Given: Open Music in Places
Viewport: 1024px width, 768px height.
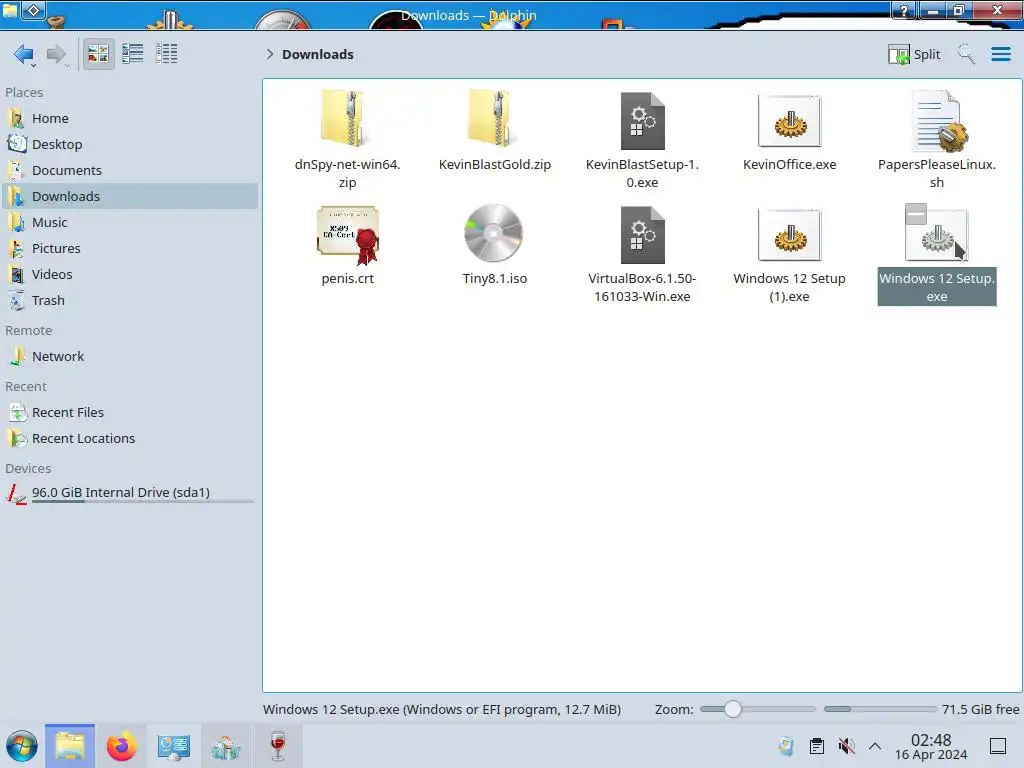Looking at the screenshot, I should 129,223.
